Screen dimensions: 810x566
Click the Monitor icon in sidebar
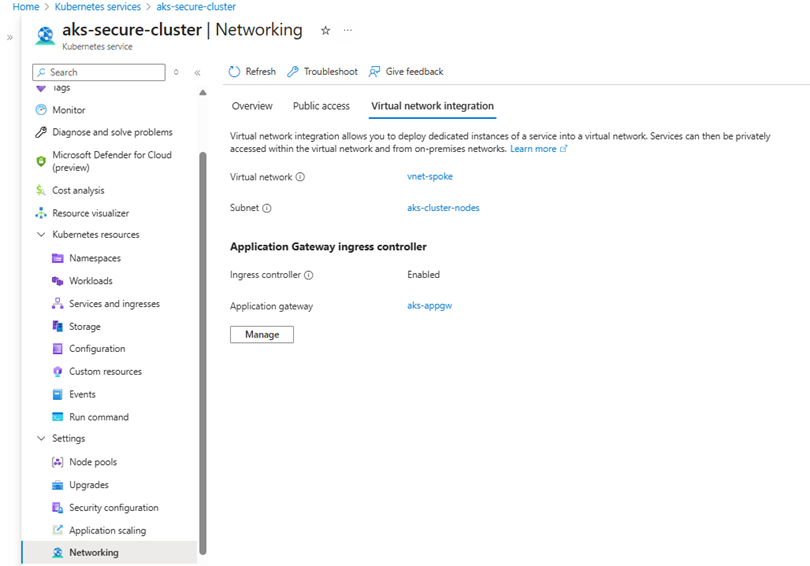[x=41, y=109]
